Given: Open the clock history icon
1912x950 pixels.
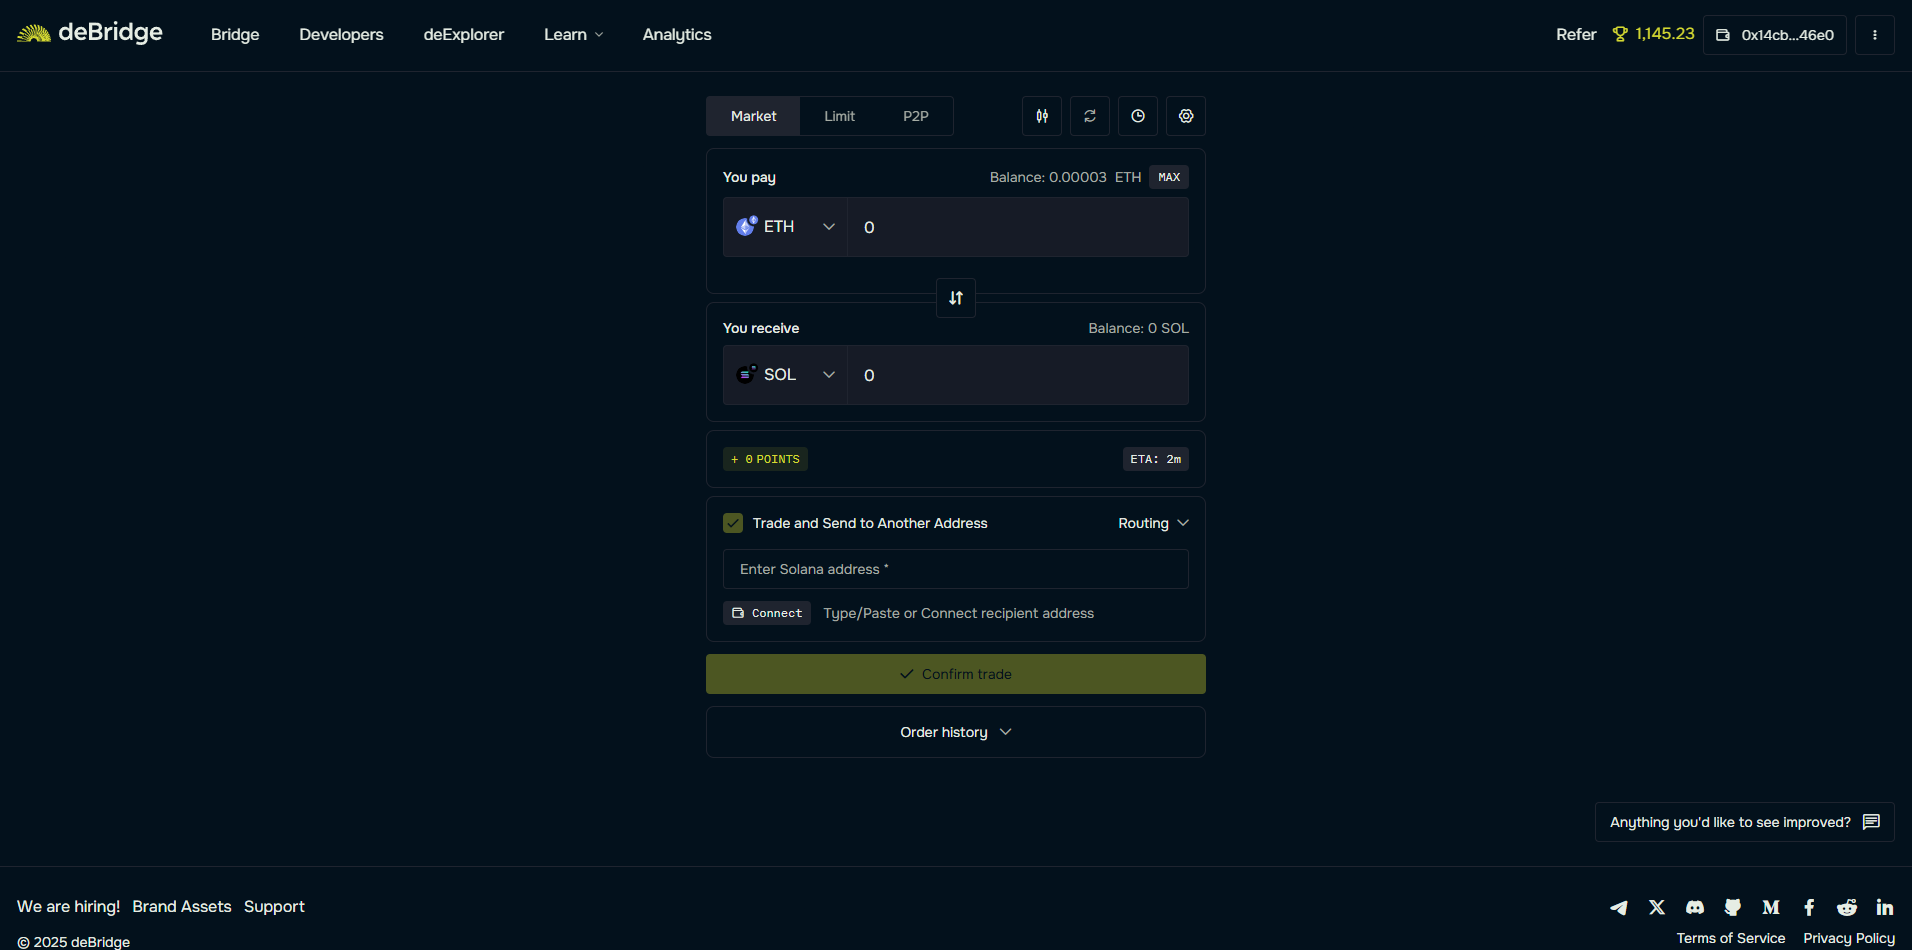Looking at the screenshot, I should point(1138,116).
